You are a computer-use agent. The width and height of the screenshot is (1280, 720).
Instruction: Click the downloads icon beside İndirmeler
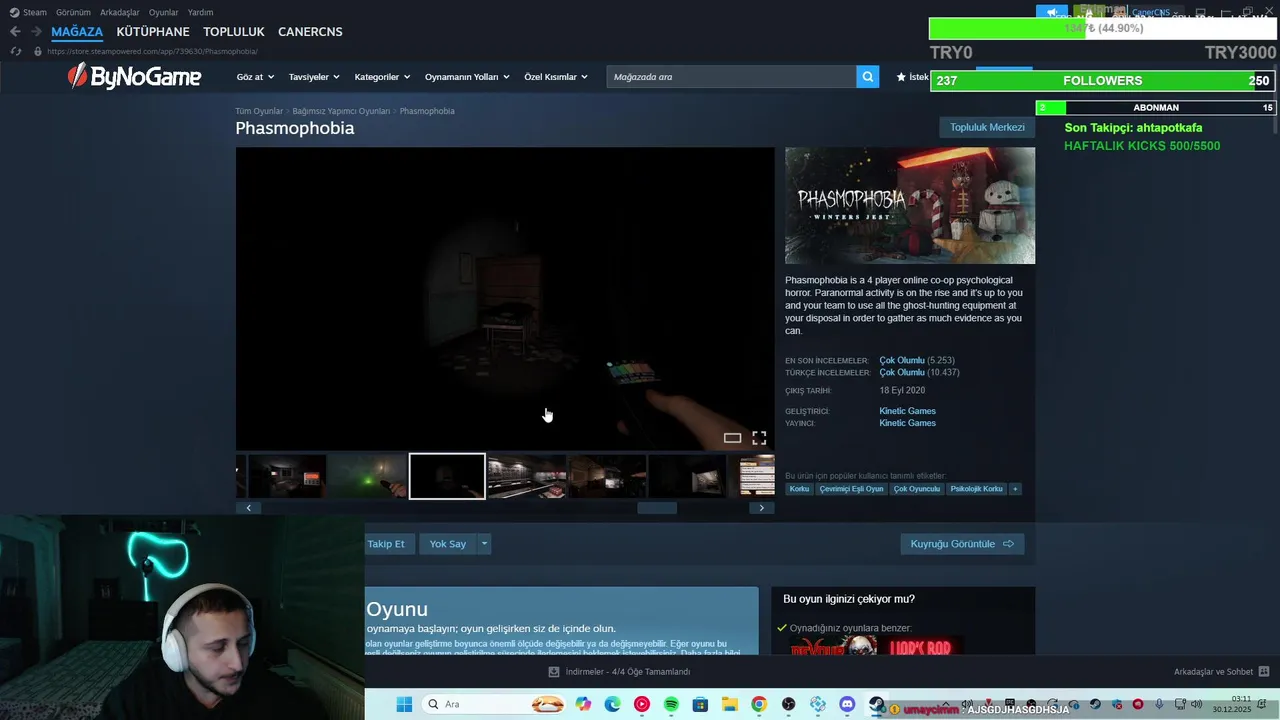click(x=554, y=672)
